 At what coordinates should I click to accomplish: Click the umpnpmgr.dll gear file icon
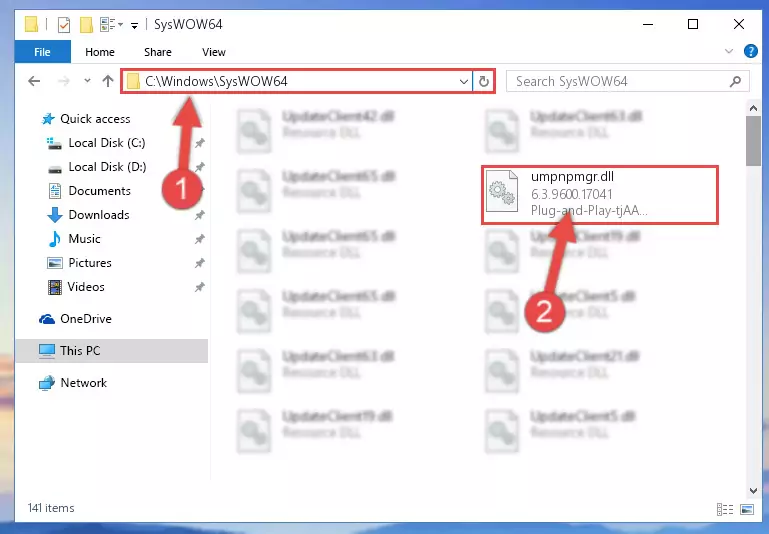click(x=502, y=191)
